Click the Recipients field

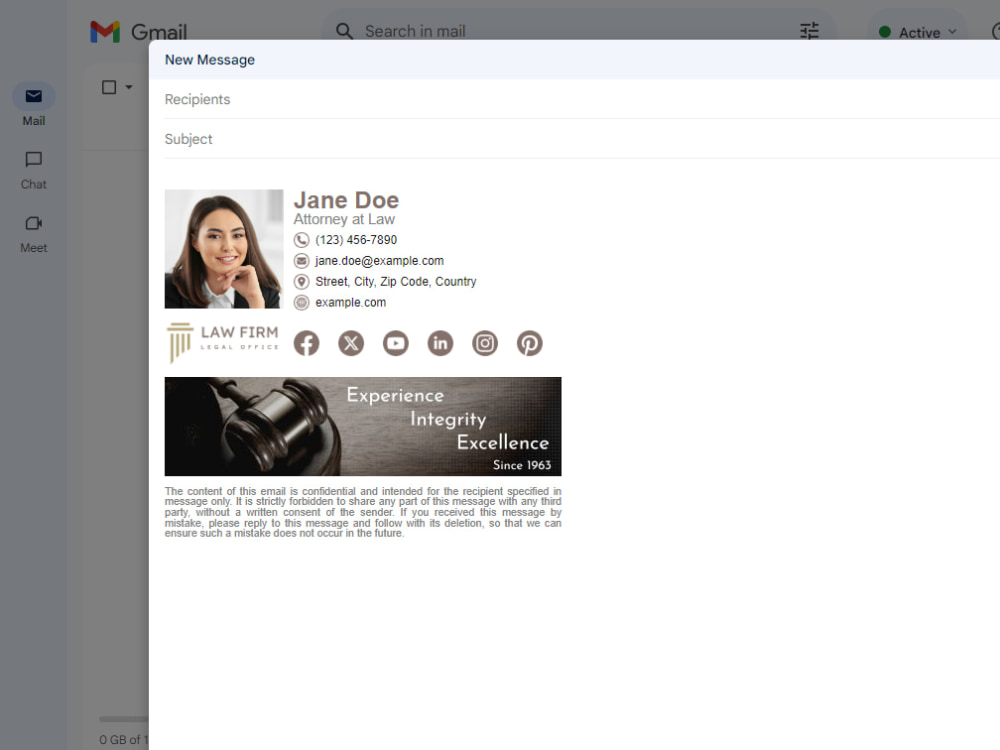582,99
